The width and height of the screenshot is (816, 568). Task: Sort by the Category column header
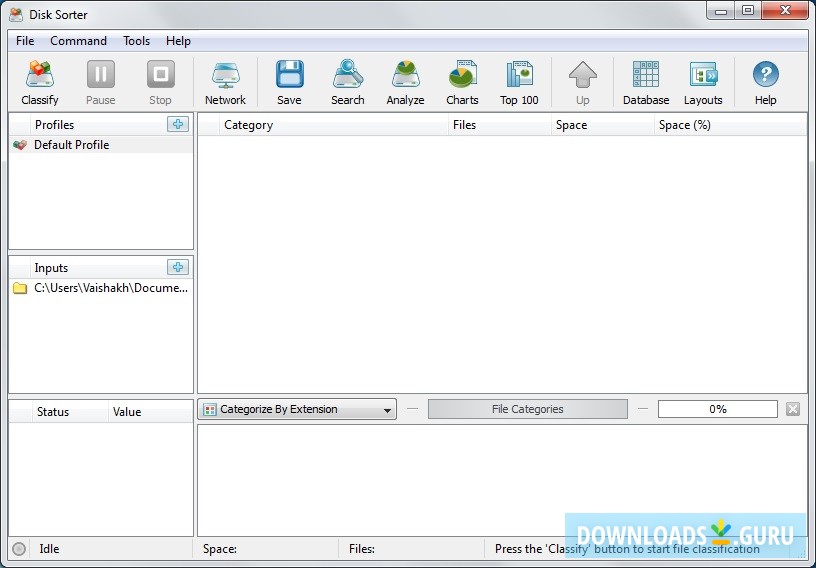click(334, 125)
